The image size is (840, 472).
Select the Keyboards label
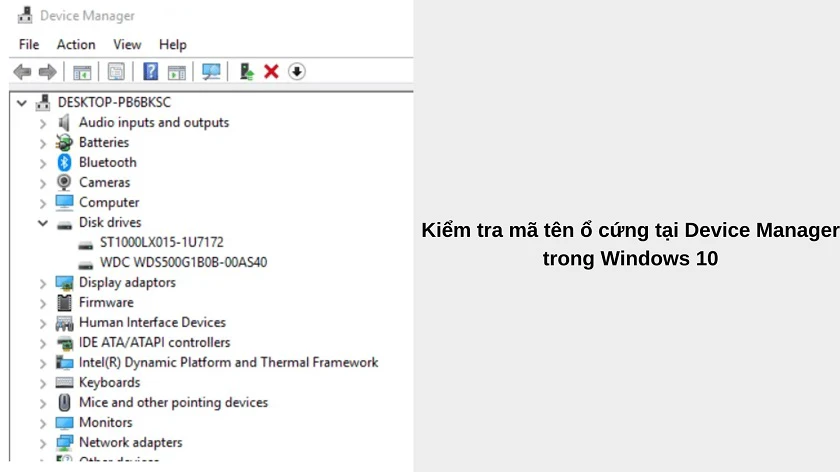pyautogui.click(x=109, y=383)
